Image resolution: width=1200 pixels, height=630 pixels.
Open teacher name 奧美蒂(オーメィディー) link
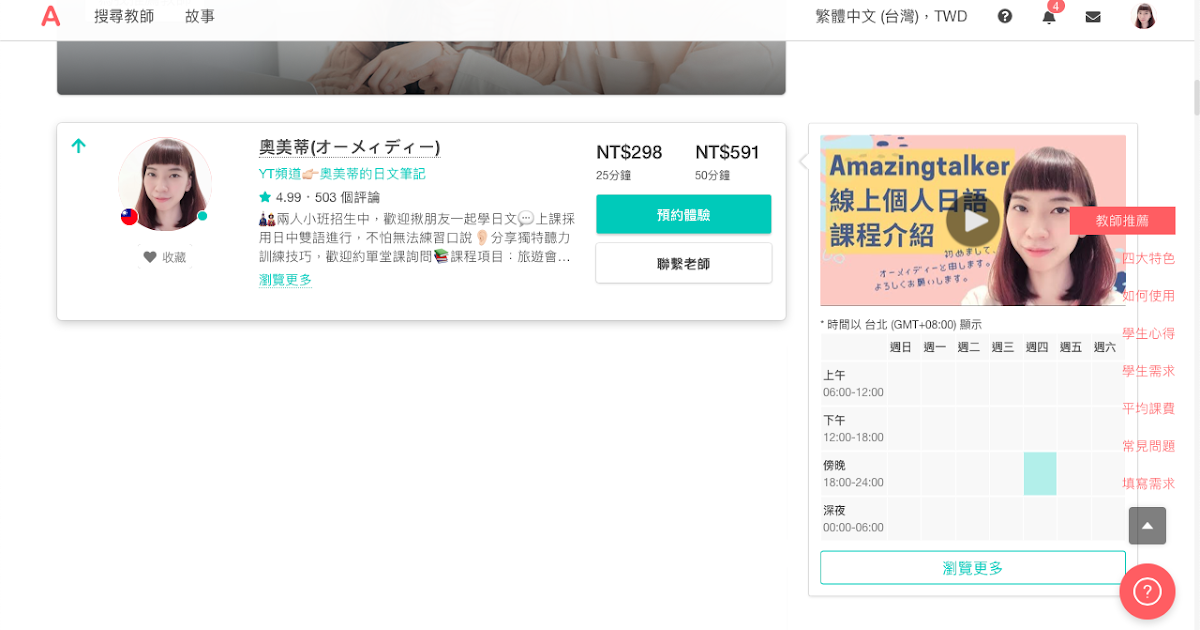pos(349,147)
